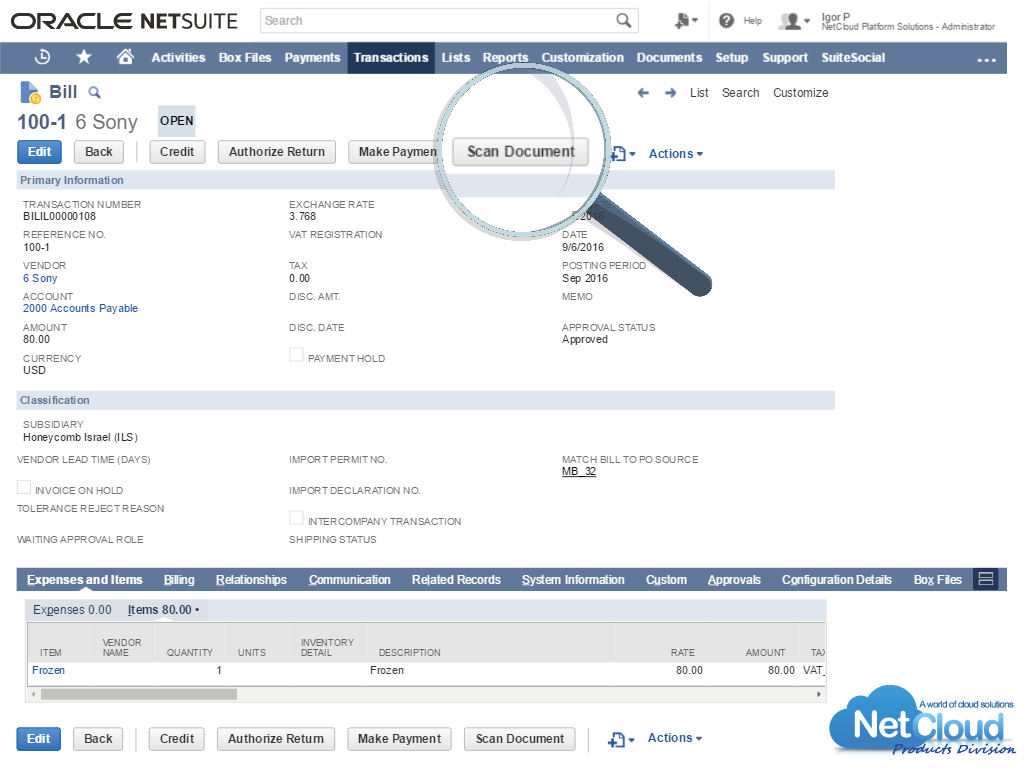Open the Setup menu
The image size is (1024, 768).
coord(731,57)
